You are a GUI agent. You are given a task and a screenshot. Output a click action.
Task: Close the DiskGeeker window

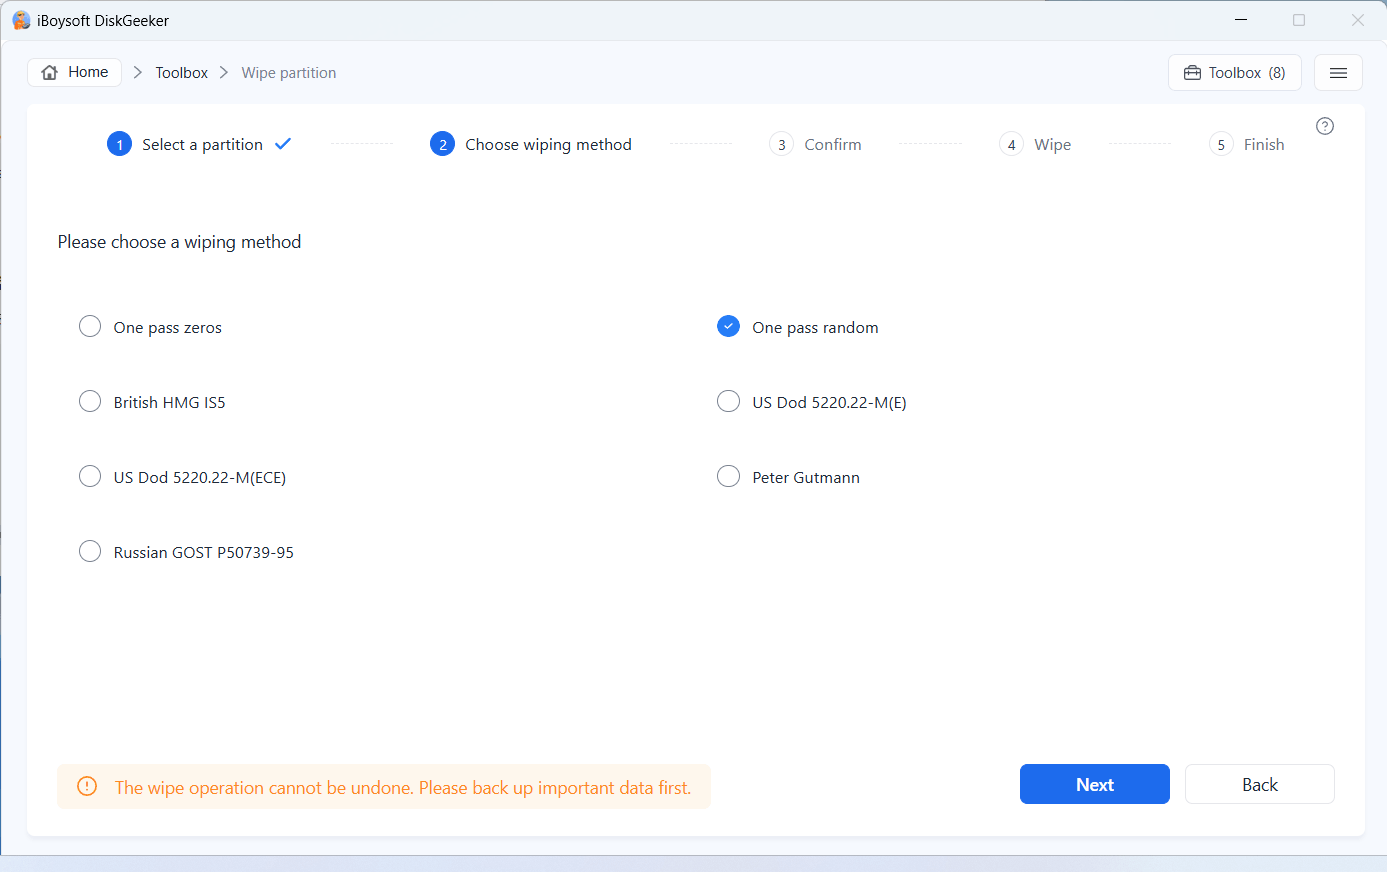[1358, 20]
